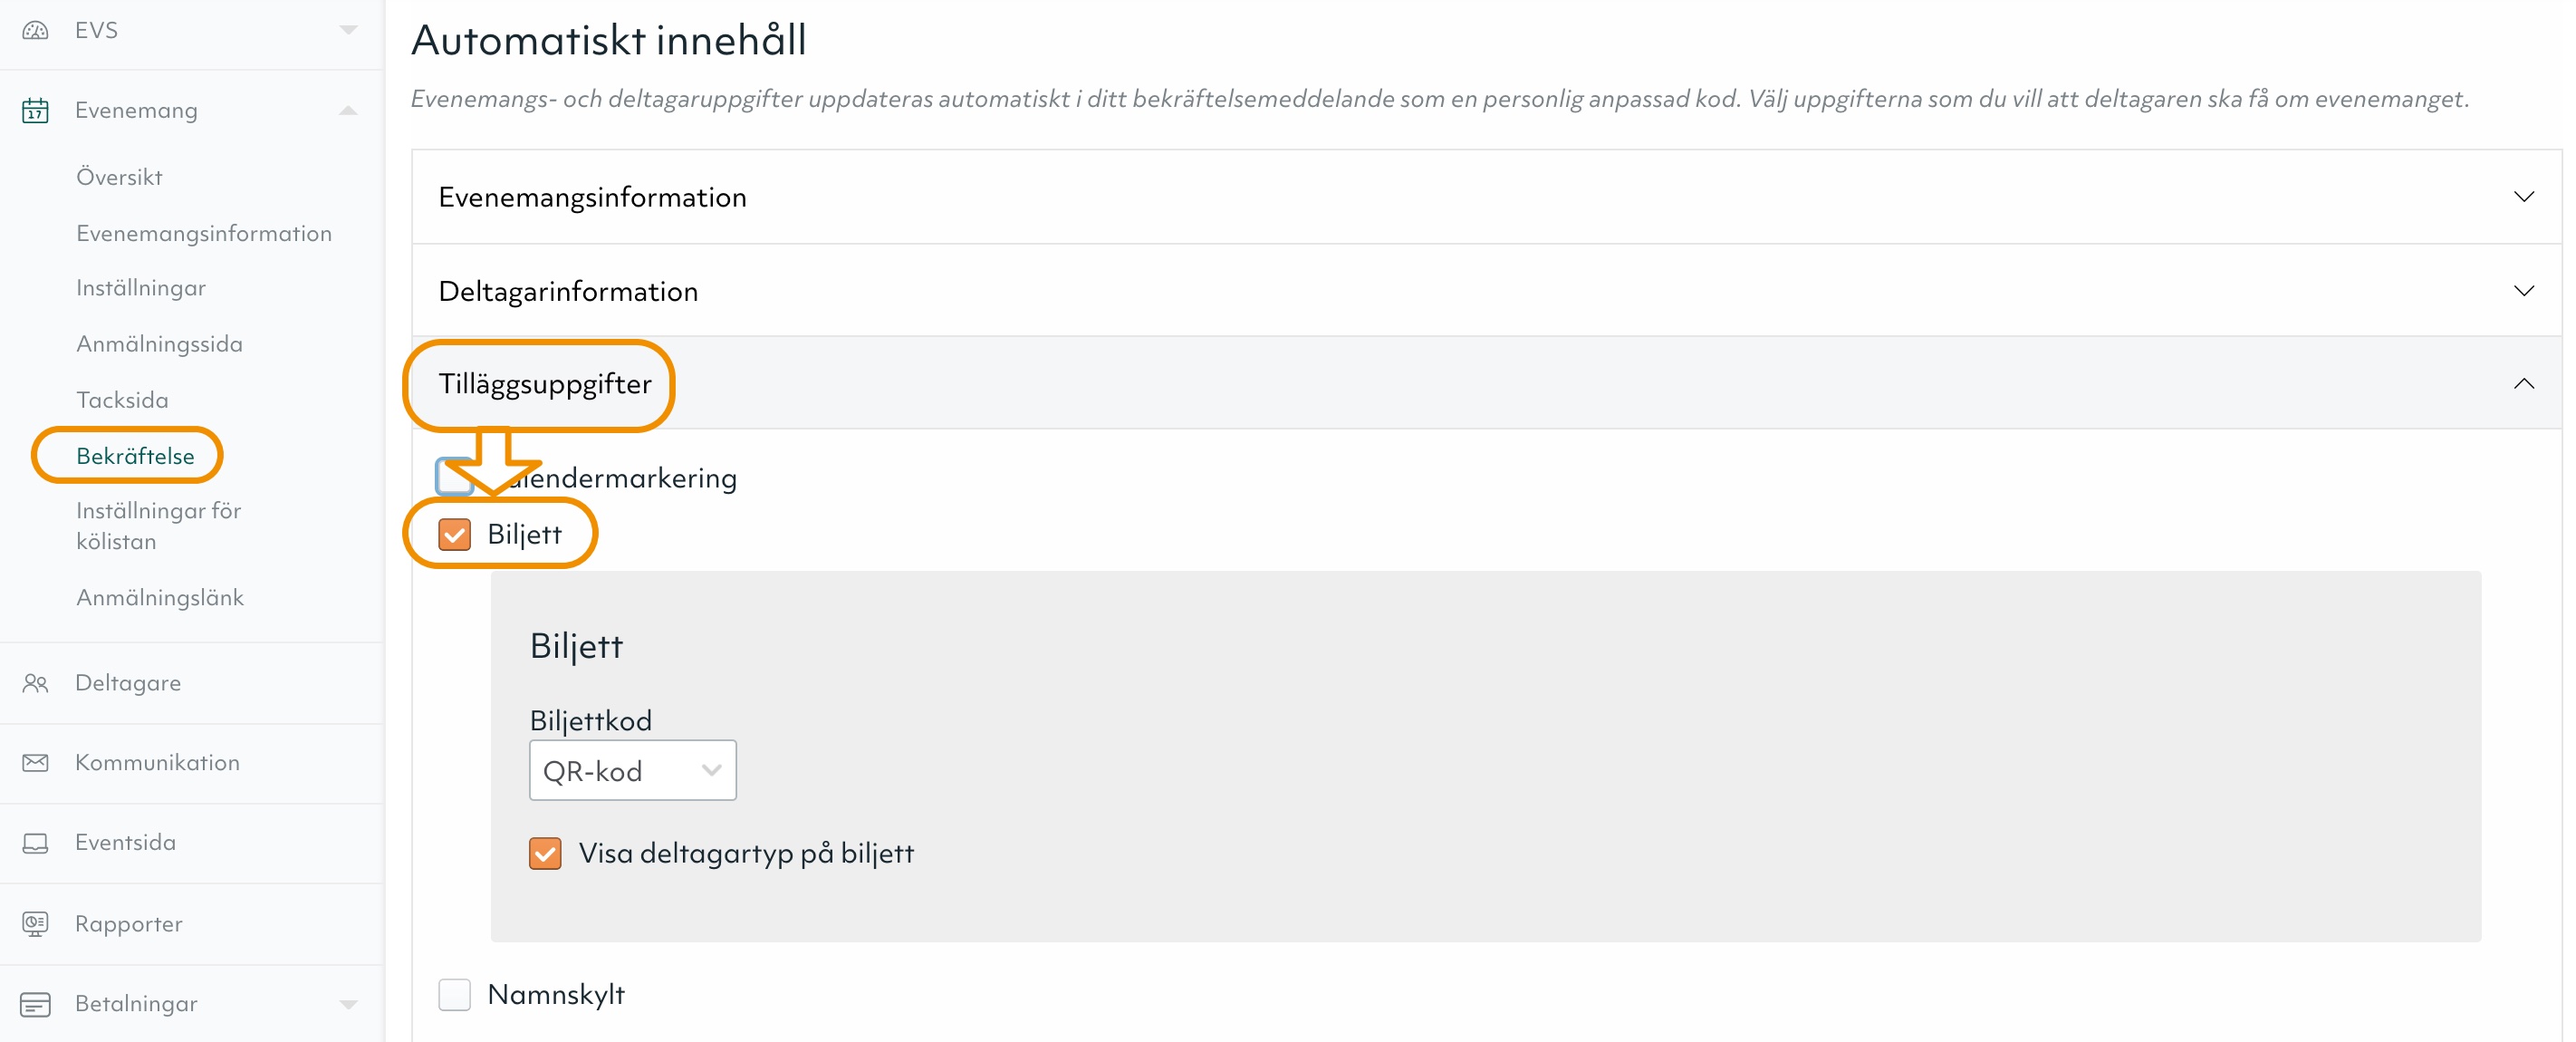This screenshot has width=2576, height=1042.
Task: Click the Kommunikation envelope icon
Action: point(35,763)
